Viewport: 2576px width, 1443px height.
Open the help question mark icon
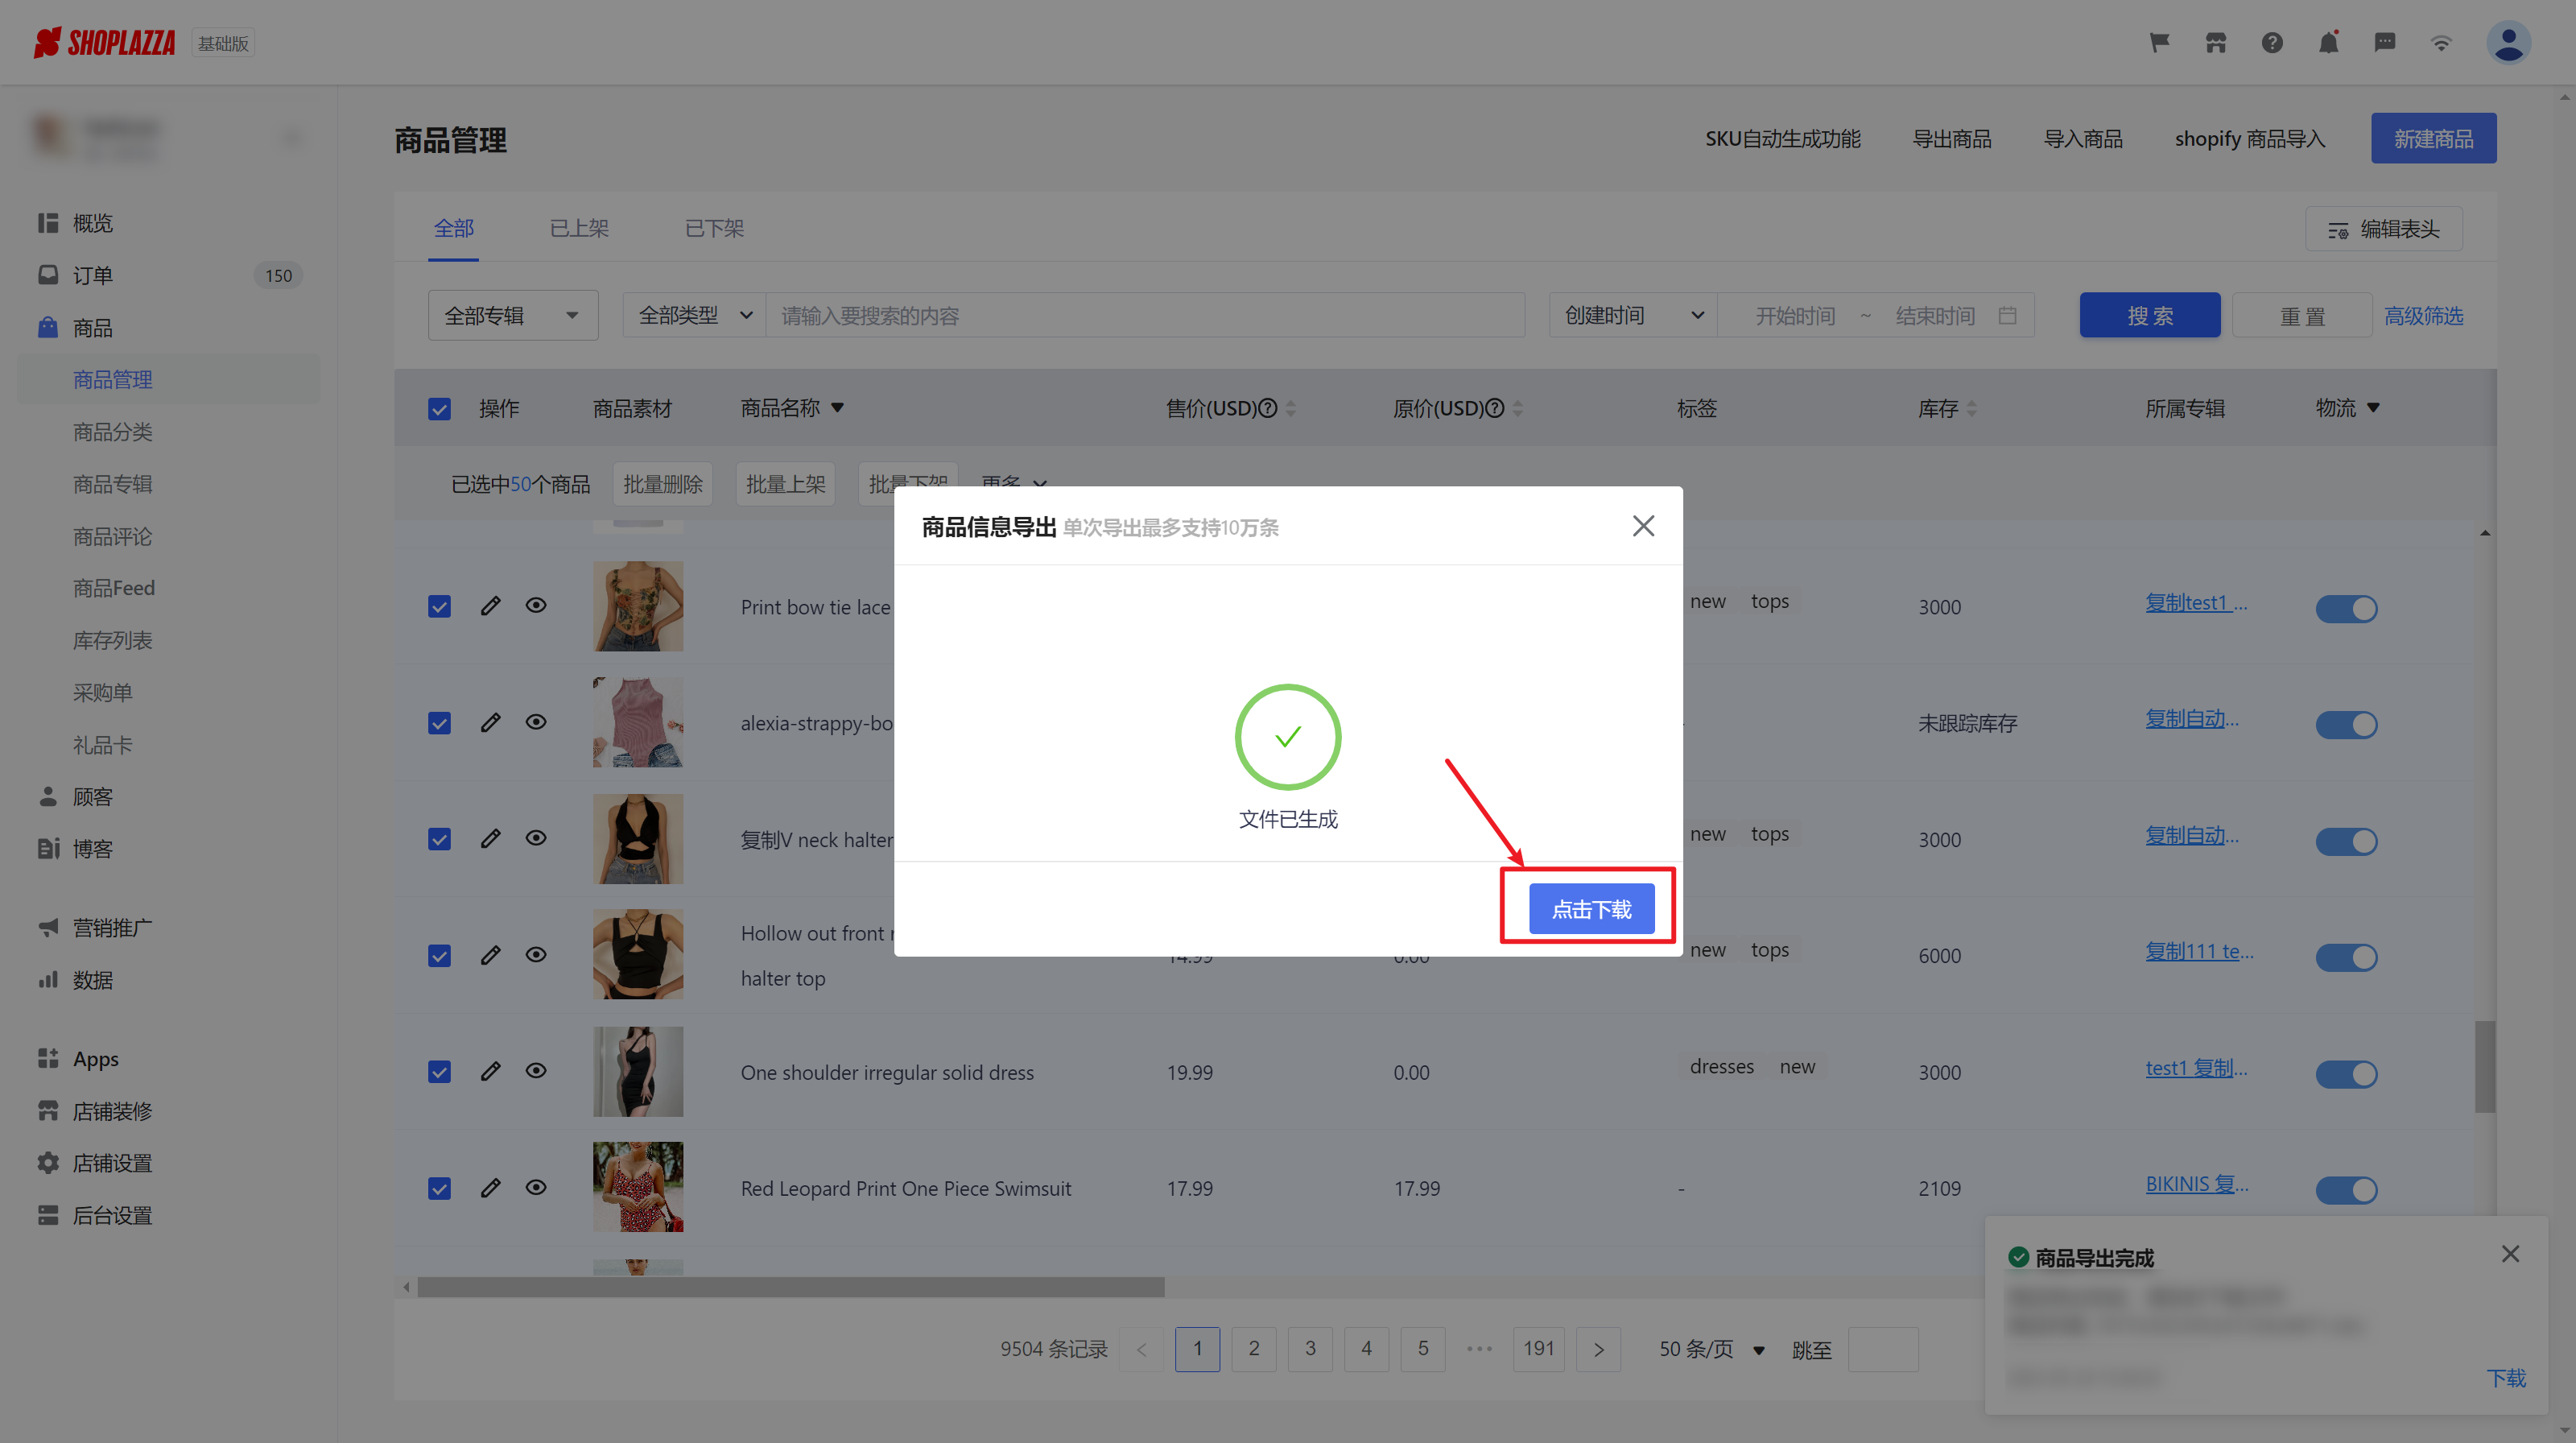point(2272,43)
